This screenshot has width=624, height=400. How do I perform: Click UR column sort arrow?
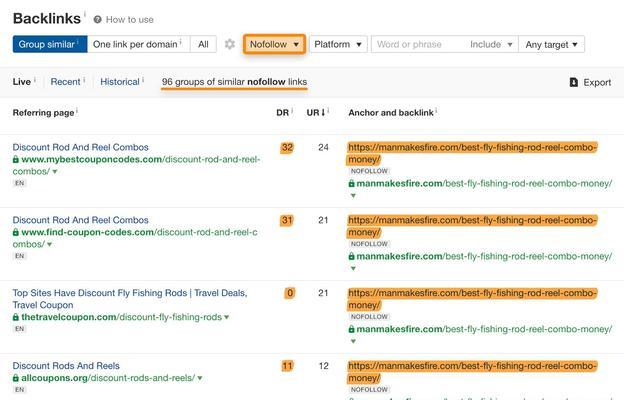[323, 113]
